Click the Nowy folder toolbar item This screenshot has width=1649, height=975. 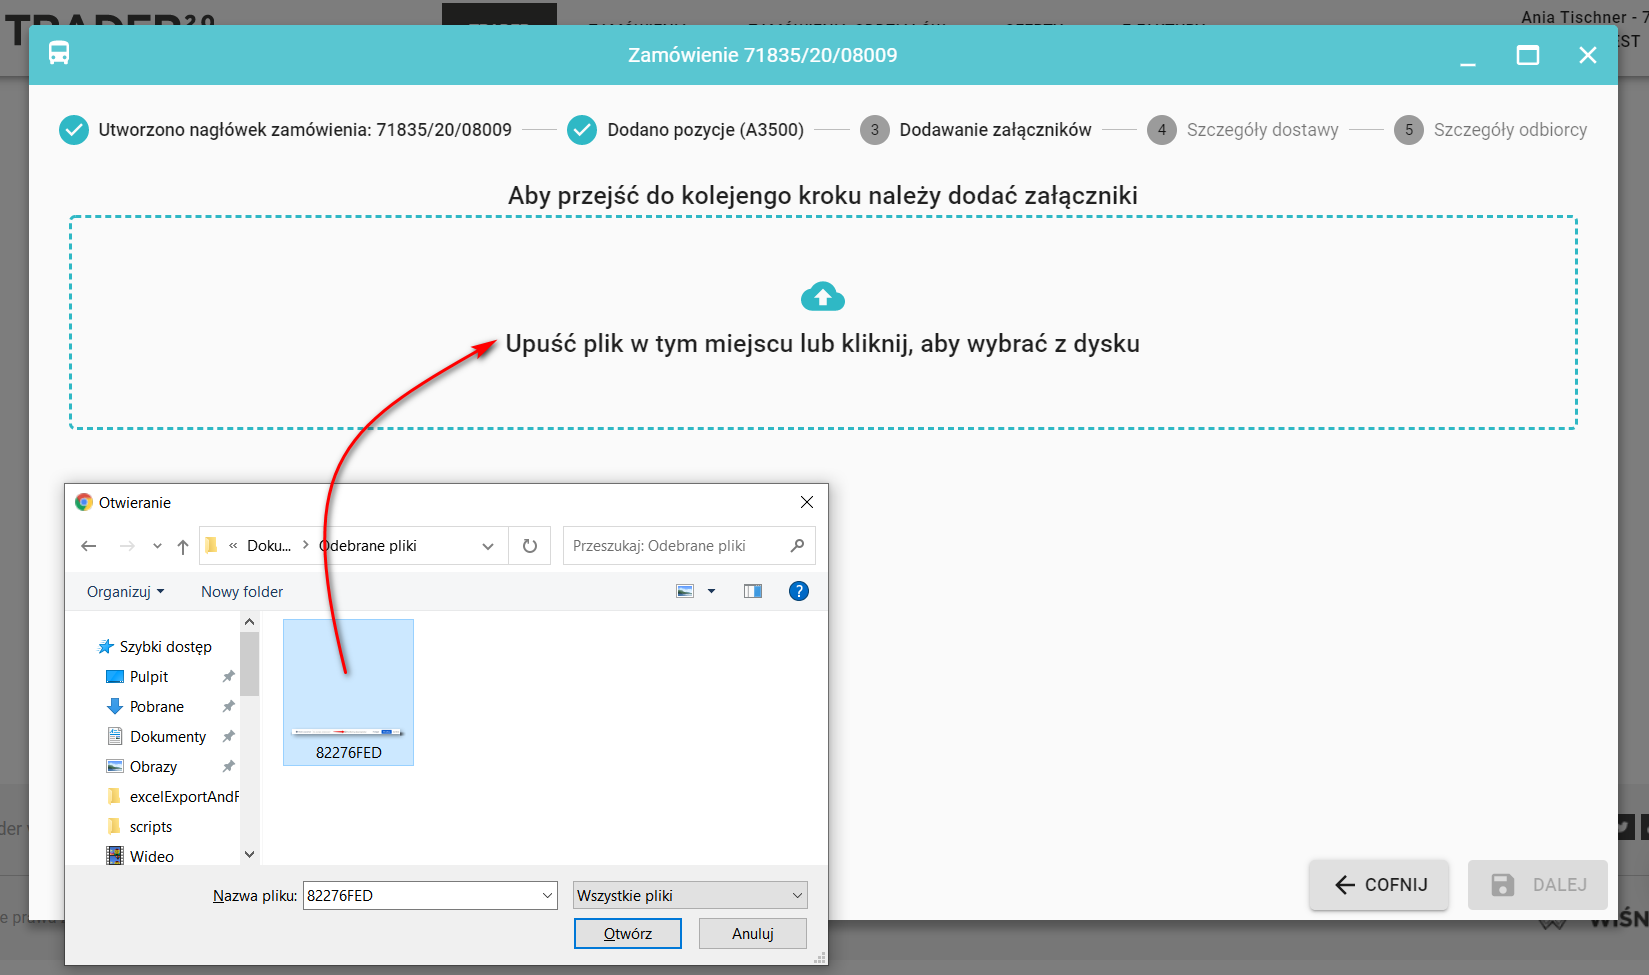[242, 591]
